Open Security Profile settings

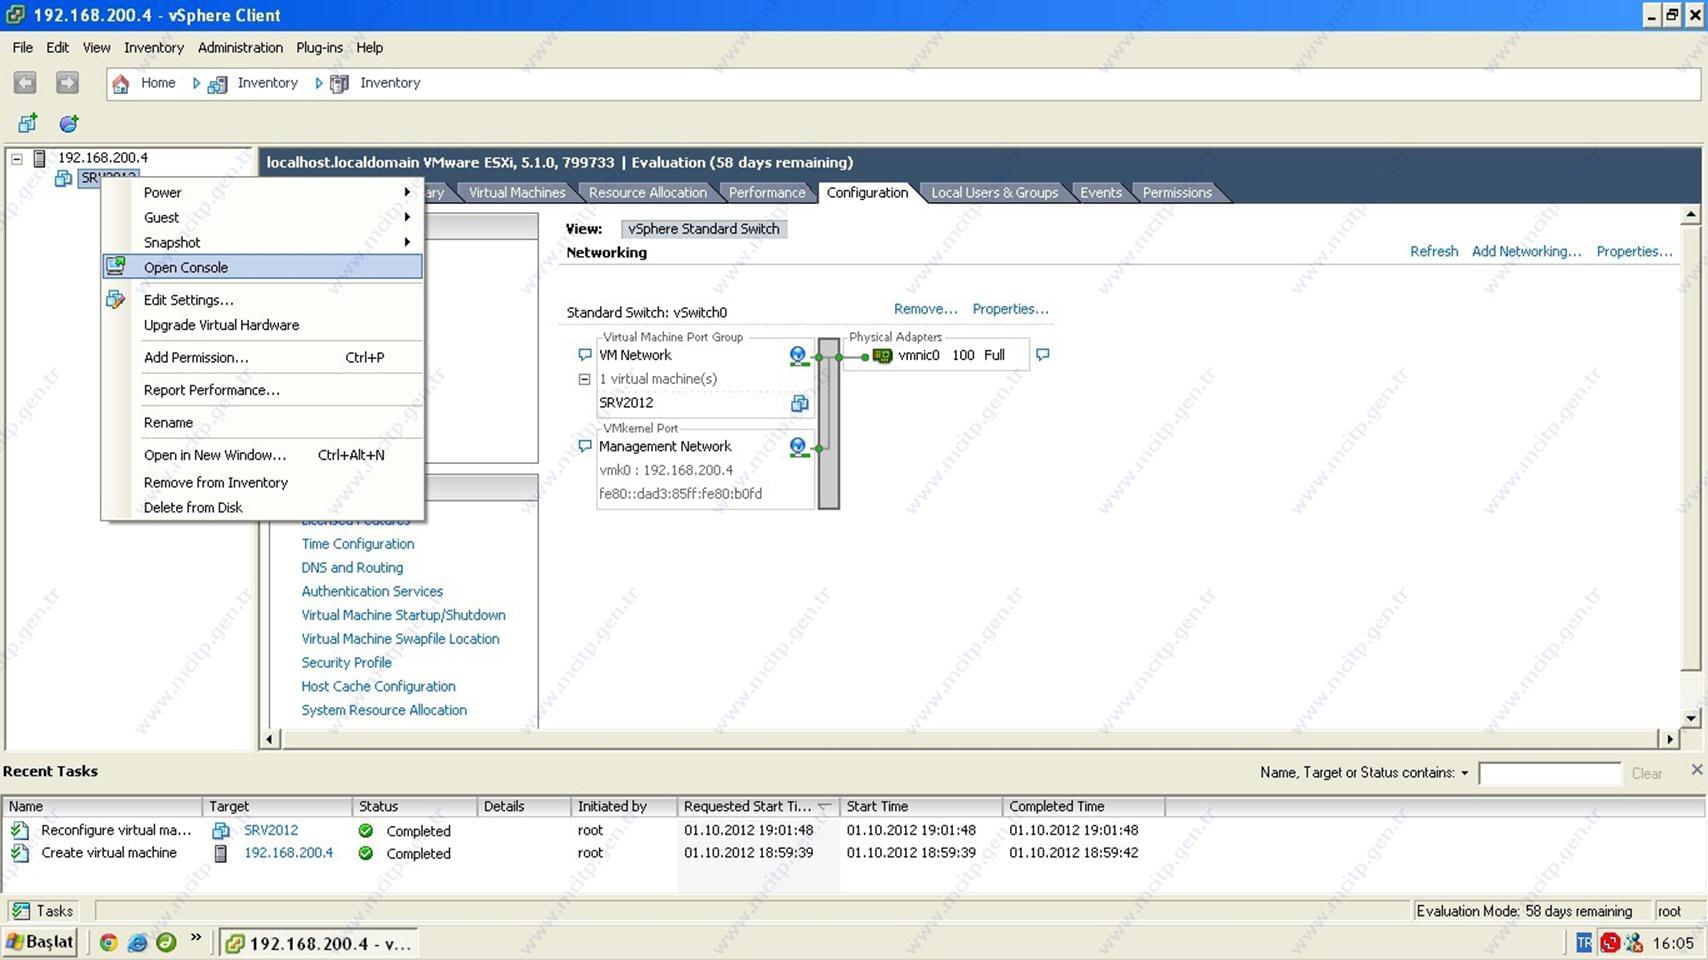(347, 663)
